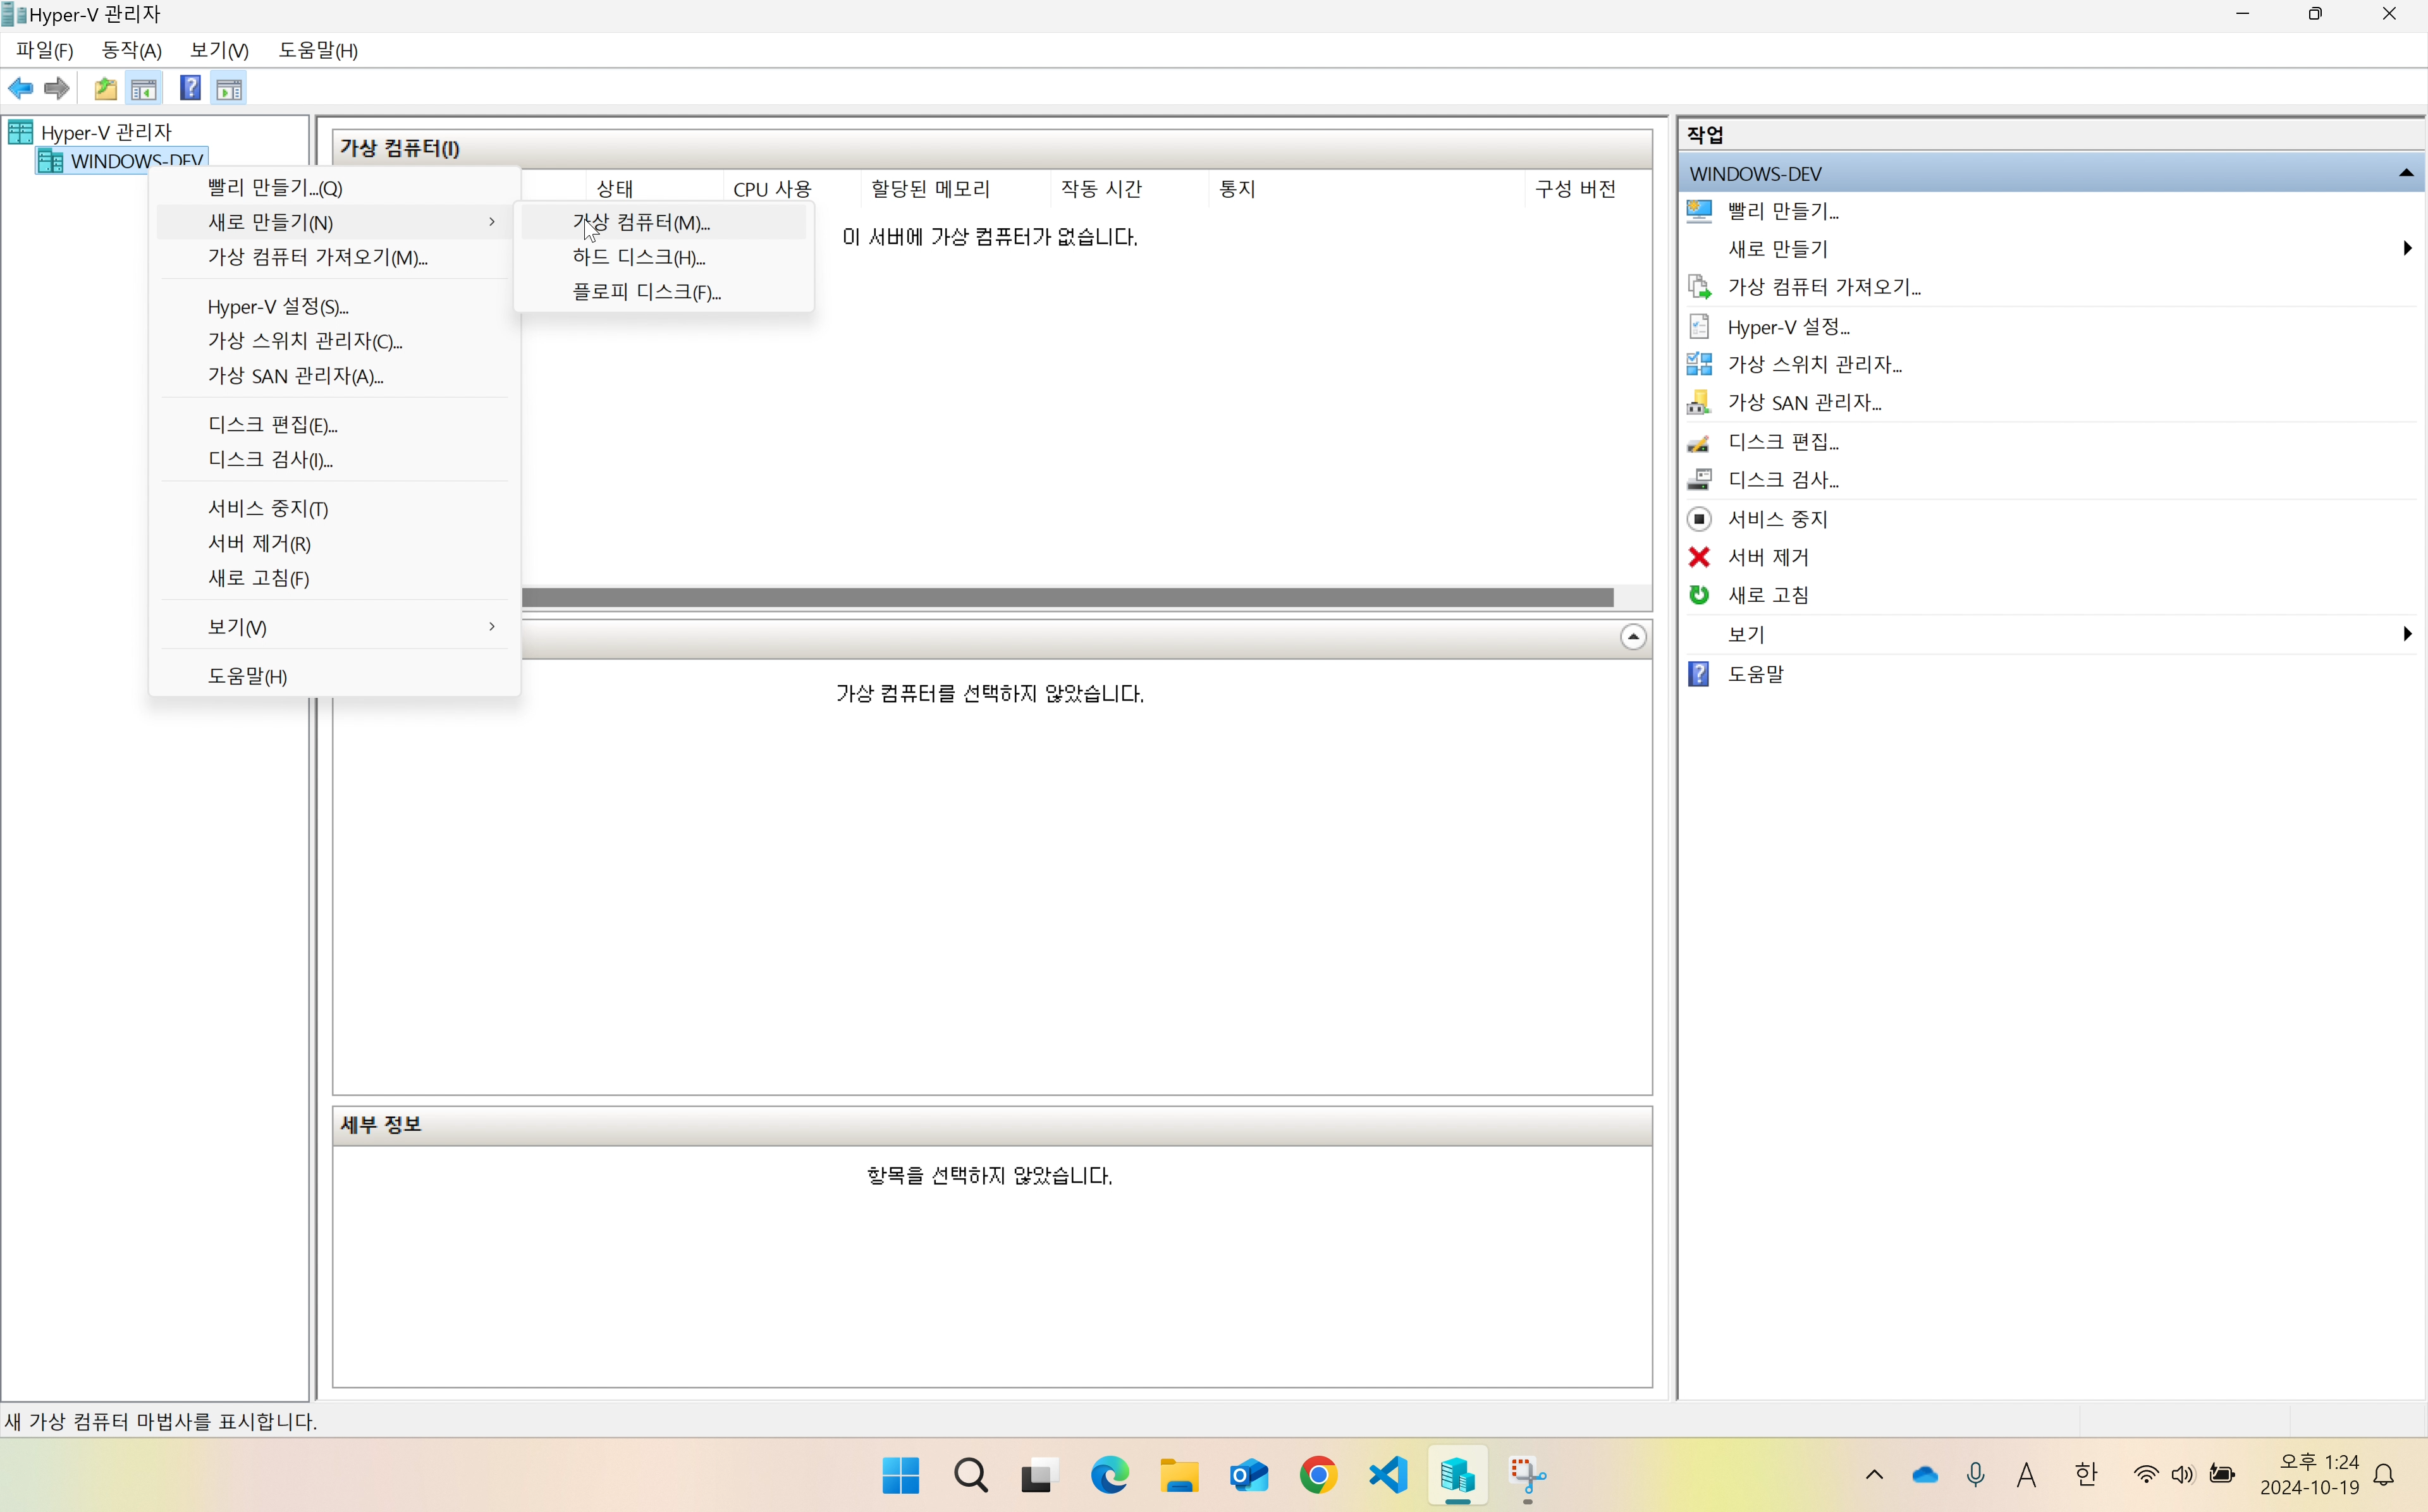The height and width of the screenshot is (1512, 2428).
Task: Choose 하드 디스크(H)... from the submenu
Action: tap(639, 257)
